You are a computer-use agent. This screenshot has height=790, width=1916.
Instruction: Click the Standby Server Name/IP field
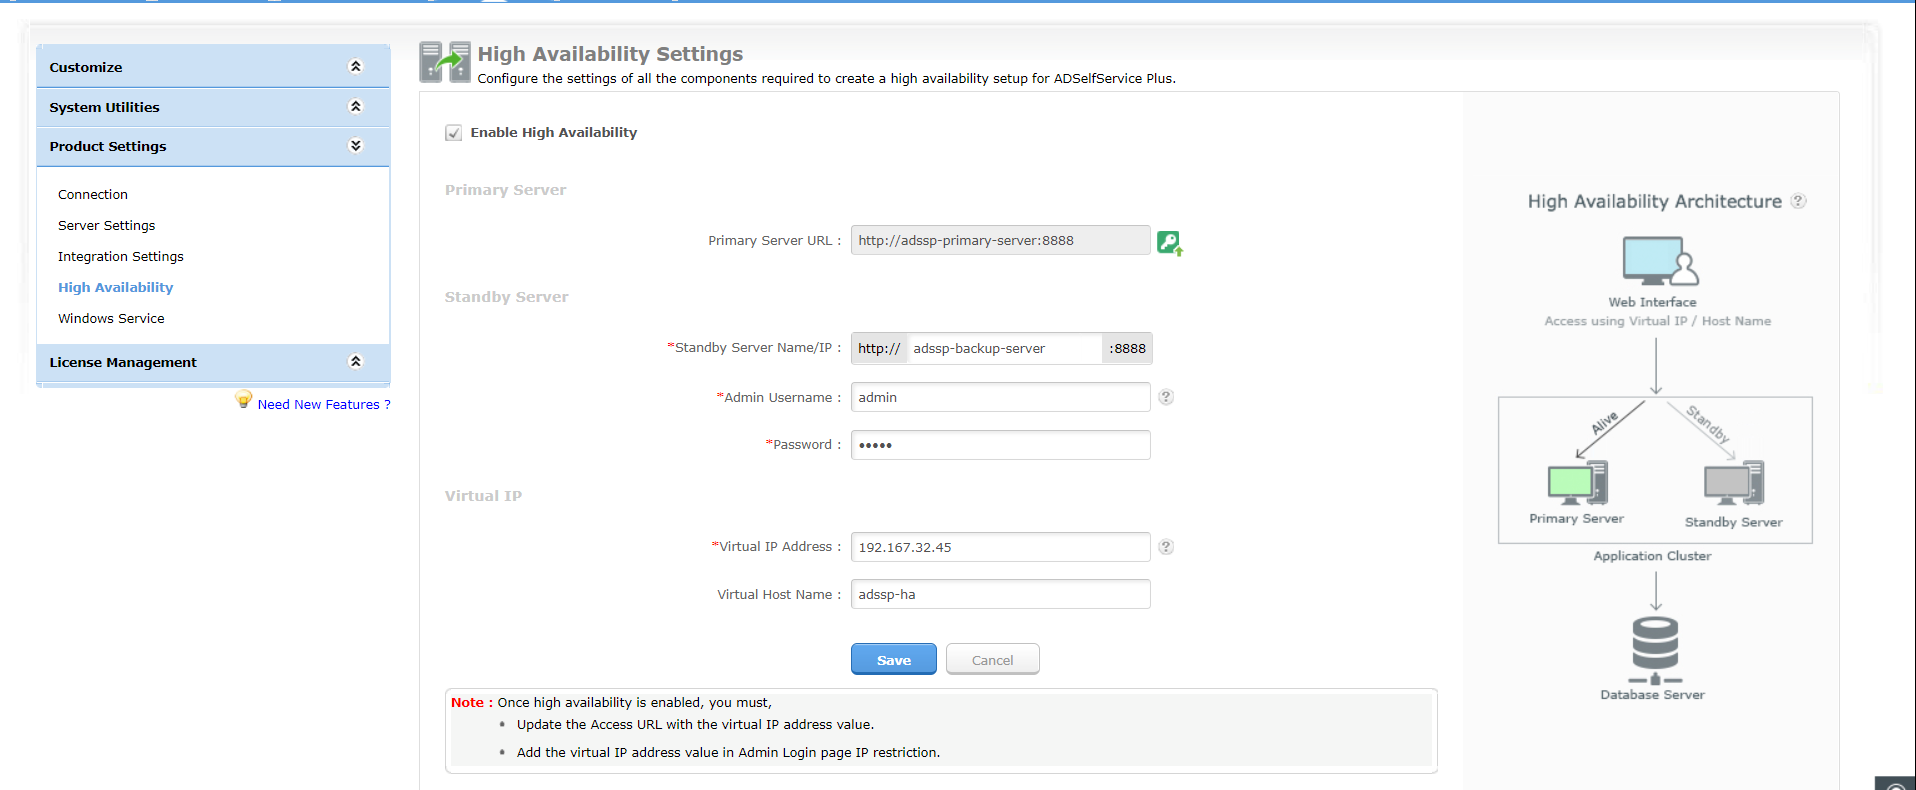(1004, 348)
